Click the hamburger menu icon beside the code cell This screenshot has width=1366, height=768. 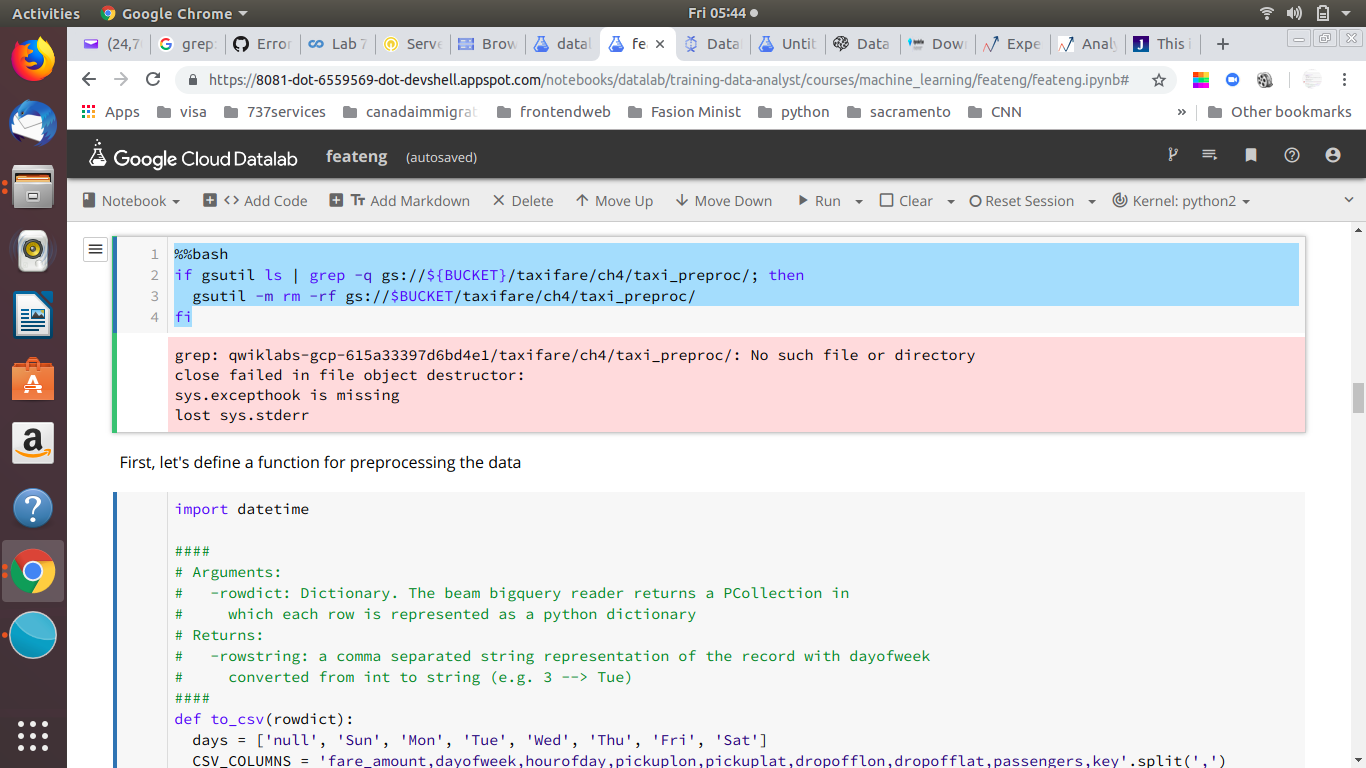(x=95, y=249)
